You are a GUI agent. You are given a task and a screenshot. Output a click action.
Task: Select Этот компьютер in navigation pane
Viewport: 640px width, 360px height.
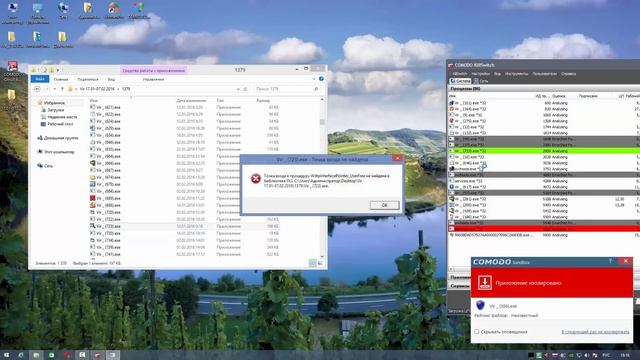[59, 152]
